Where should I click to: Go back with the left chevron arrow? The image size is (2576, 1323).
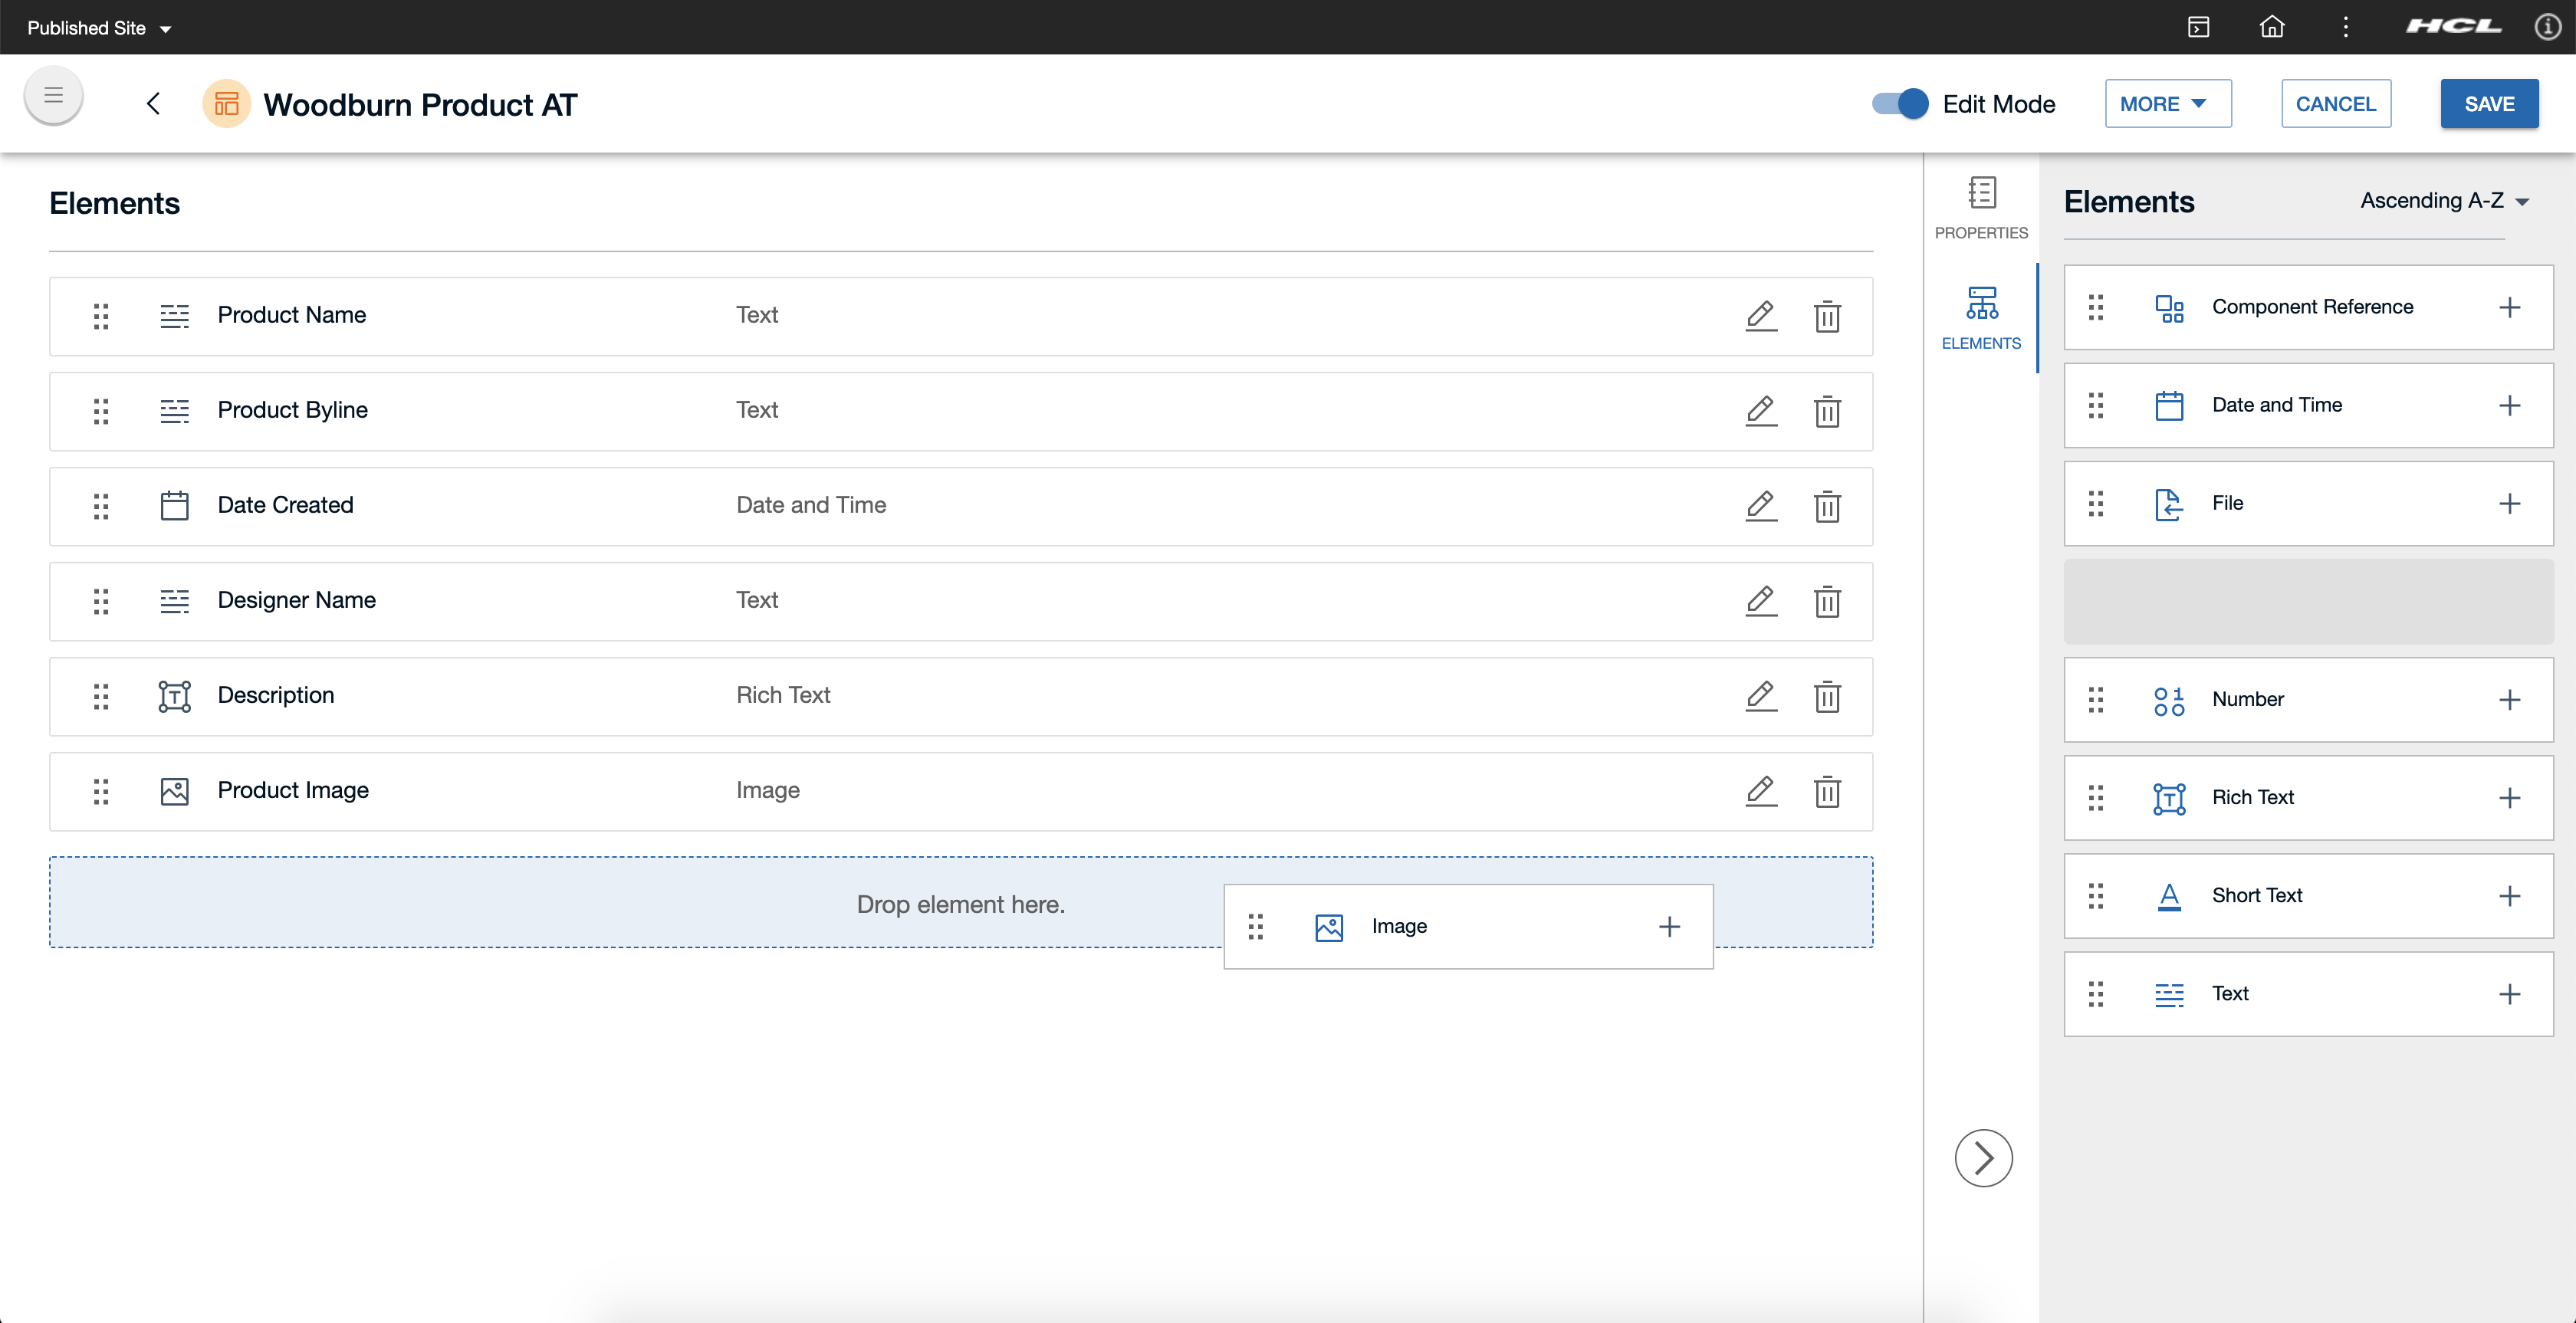[x=153, y=104]
